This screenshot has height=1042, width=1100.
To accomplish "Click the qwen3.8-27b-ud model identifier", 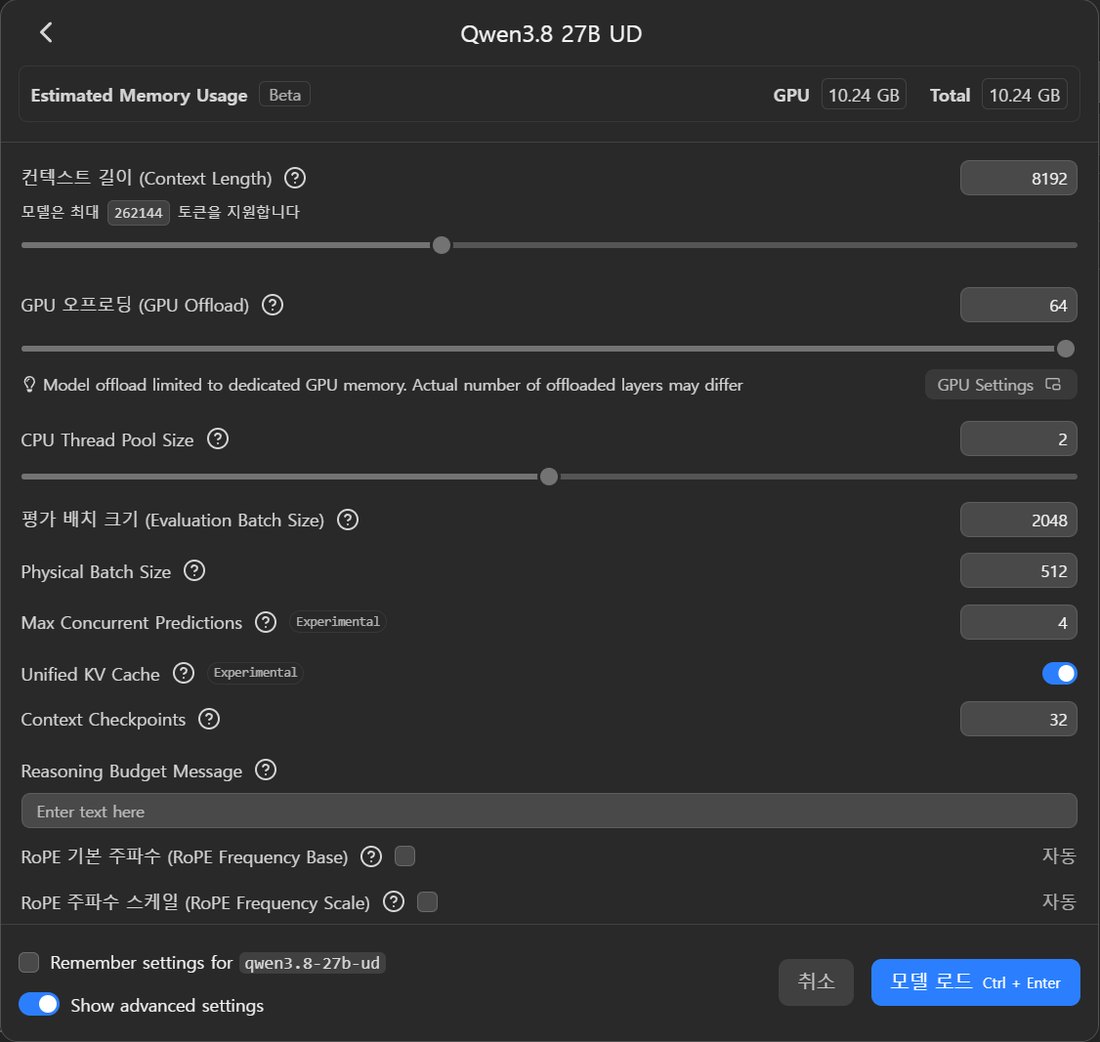I will 312,963.
